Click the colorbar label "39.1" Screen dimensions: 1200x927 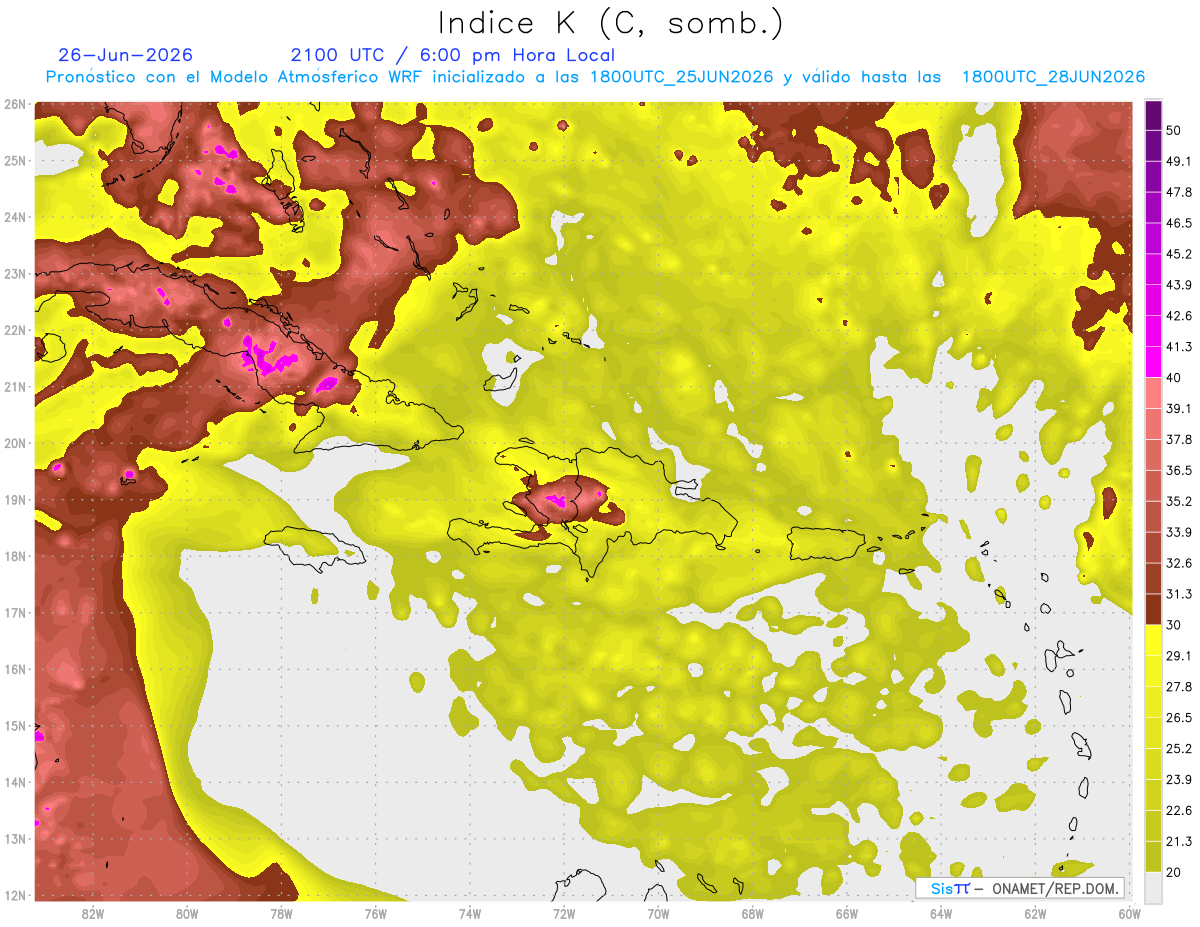pyautogui.click(x=1179, y=409)
